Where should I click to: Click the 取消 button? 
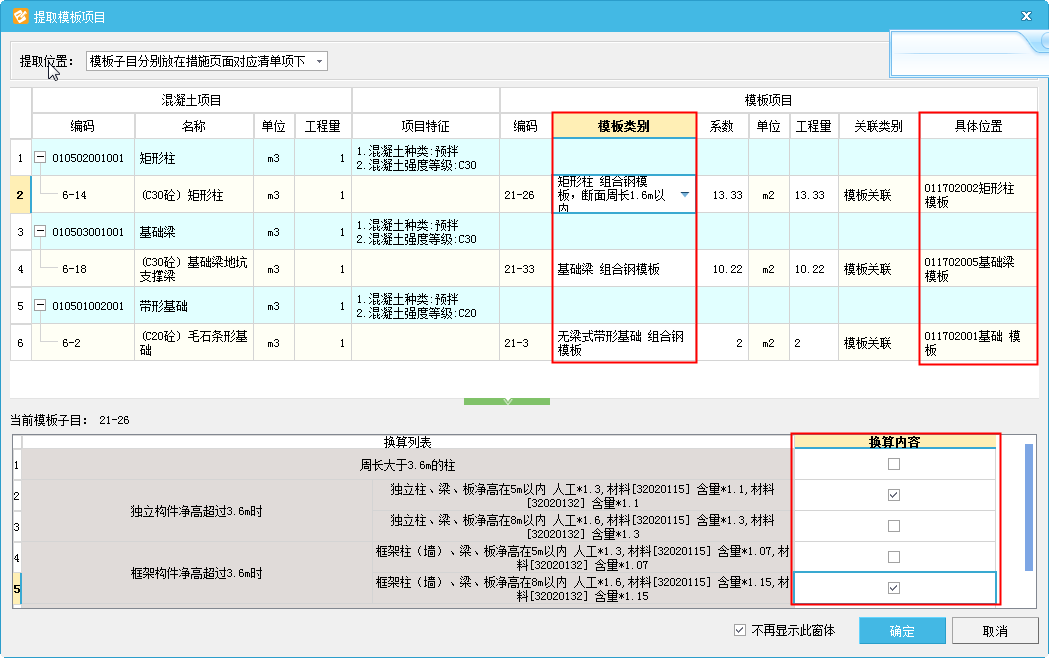point(994,631)
